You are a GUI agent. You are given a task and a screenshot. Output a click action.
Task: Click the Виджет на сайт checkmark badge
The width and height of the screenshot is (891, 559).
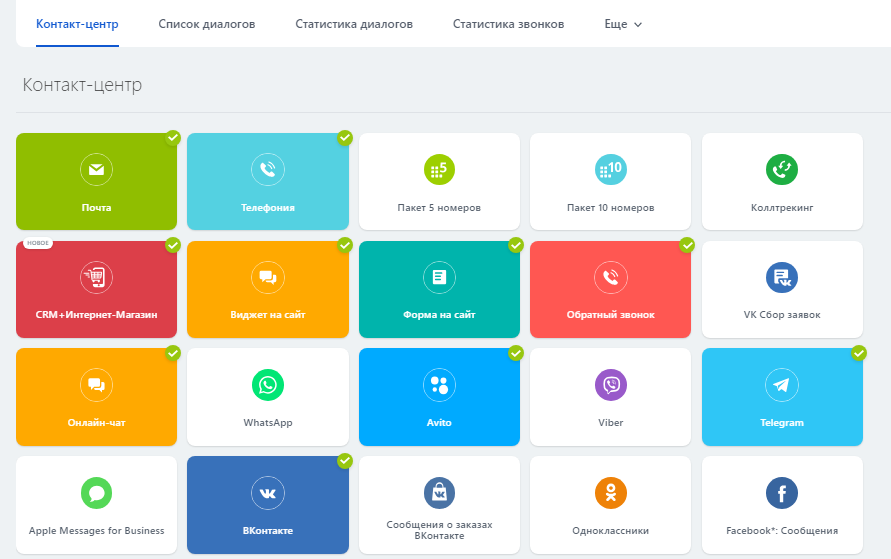pyautogui.click(x=345, y=245)
